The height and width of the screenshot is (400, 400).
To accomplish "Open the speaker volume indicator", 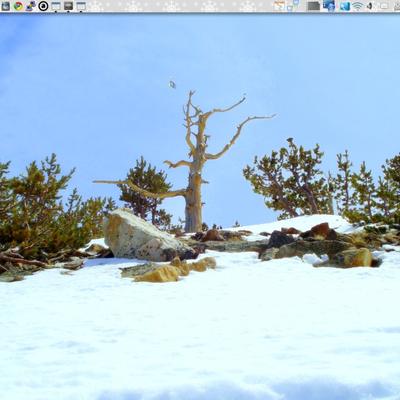I will click(370, 6).
